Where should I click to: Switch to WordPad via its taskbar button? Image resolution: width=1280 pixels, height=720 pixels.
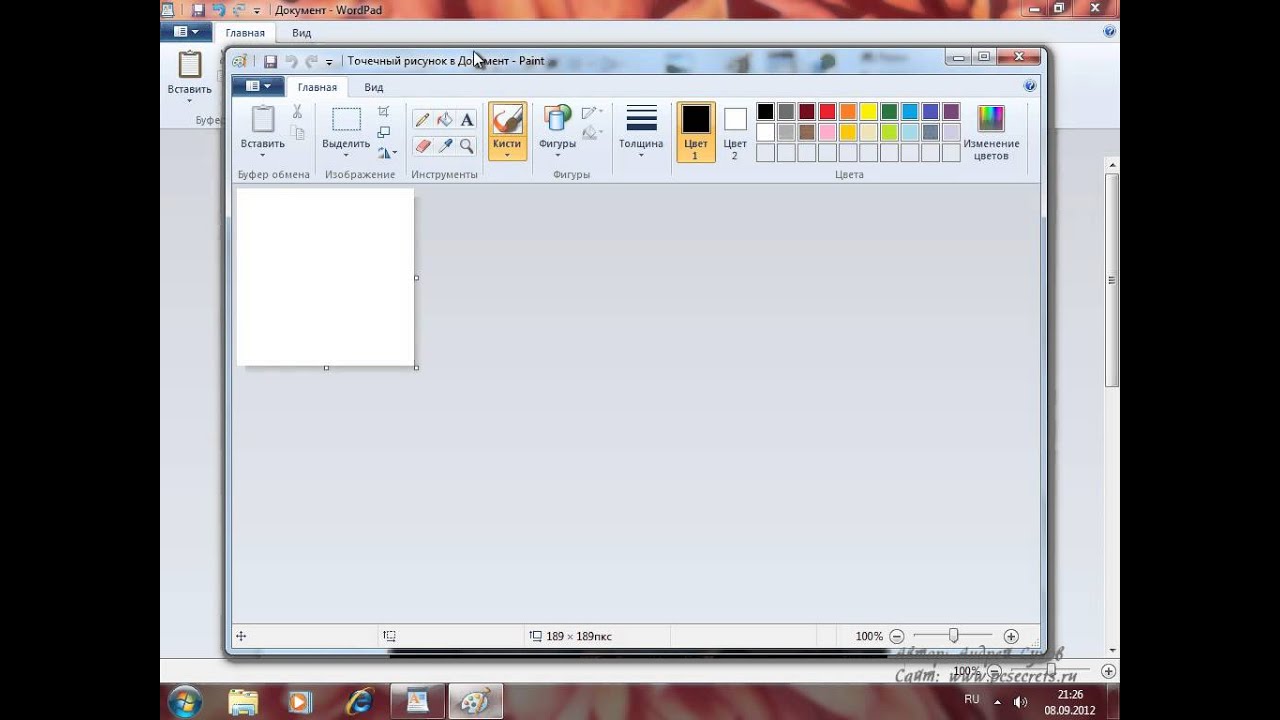pyautogui.click(x=417, y=702)
